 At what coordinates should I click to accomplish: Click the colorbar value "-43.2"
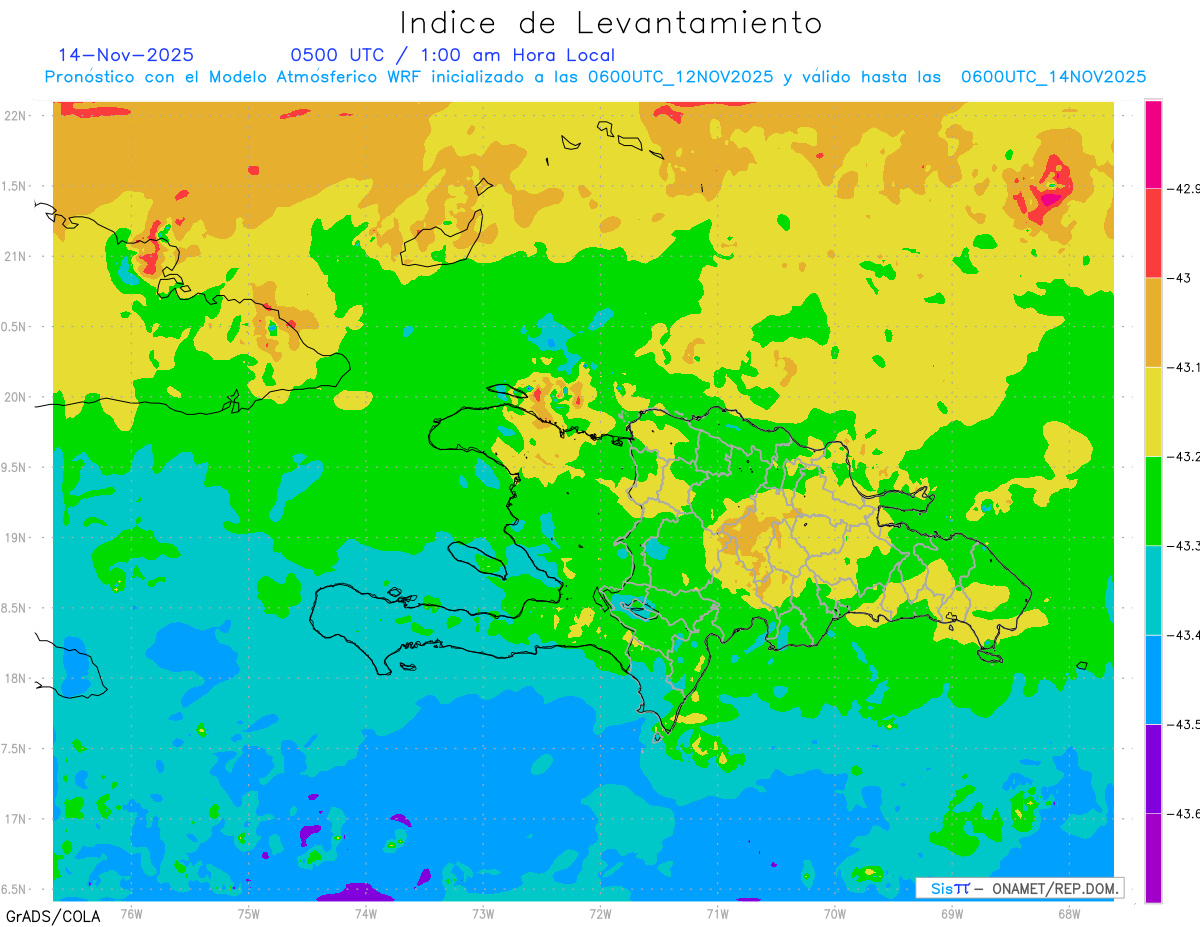pos(1184,456)
